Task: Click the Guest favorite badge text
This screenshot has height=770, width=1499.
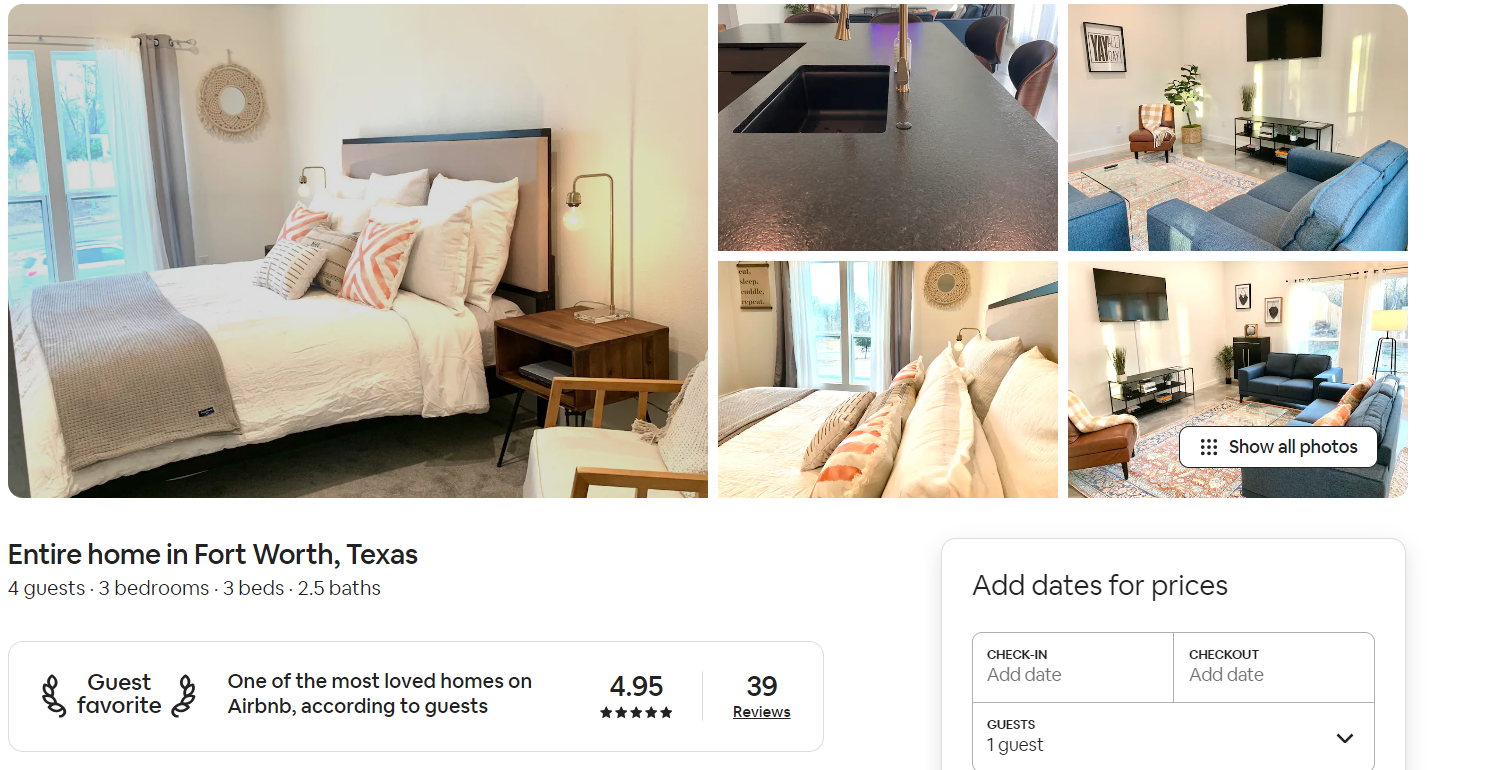Action: pos(119,694)
